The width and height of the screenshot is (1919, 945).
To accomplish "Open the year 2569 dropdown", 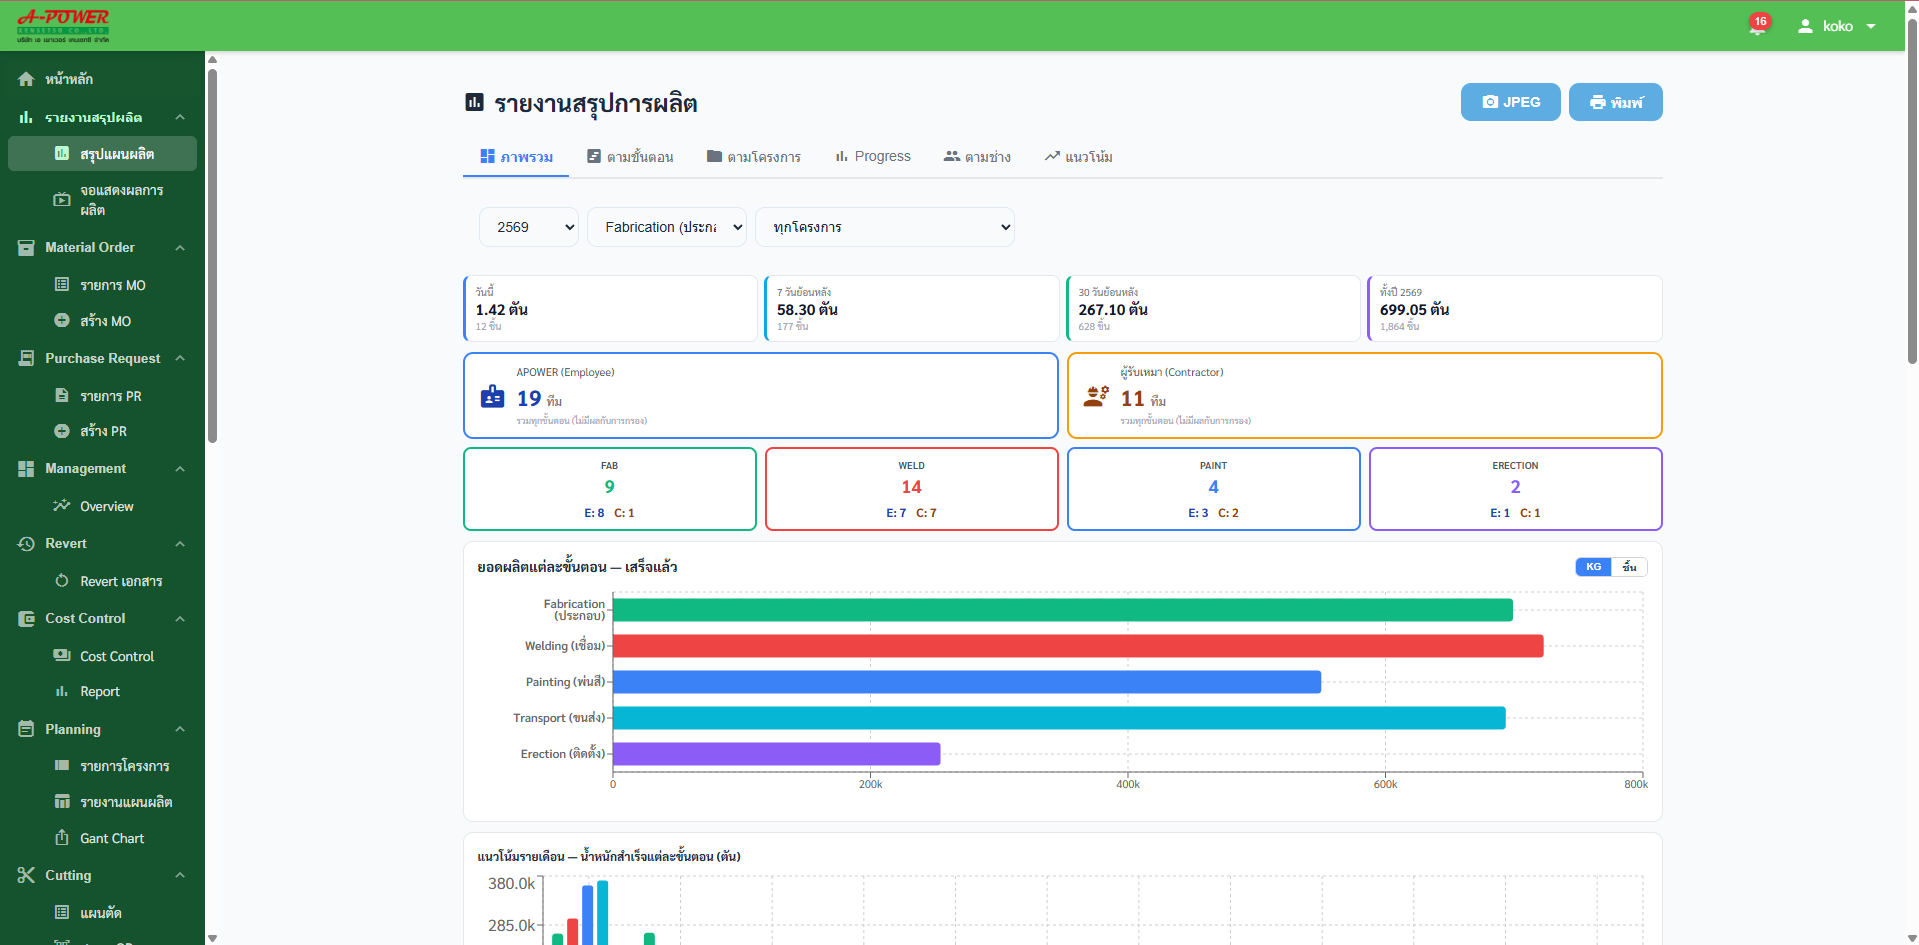I will [x=529, y=227].
